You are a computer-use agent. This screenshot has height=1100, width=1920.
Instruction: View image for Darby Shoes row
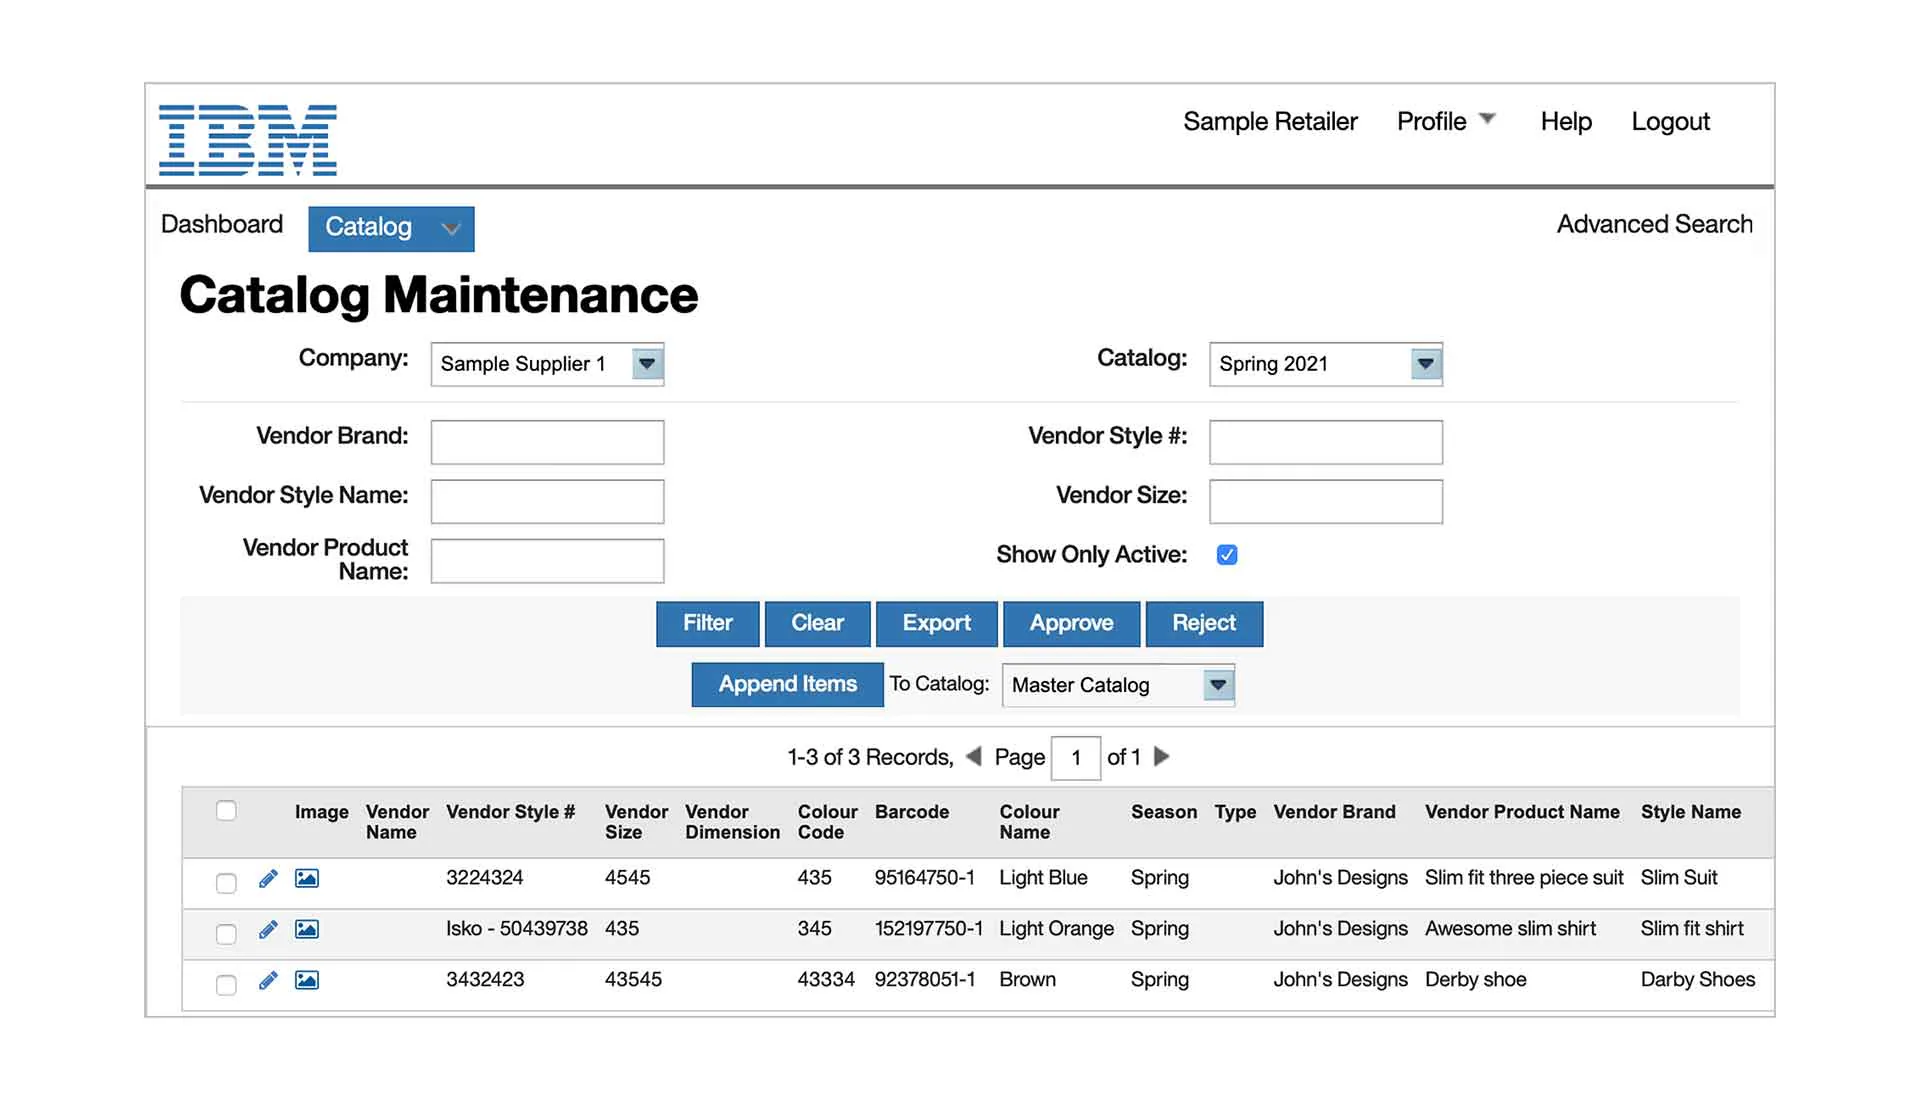tap(307, 981)
